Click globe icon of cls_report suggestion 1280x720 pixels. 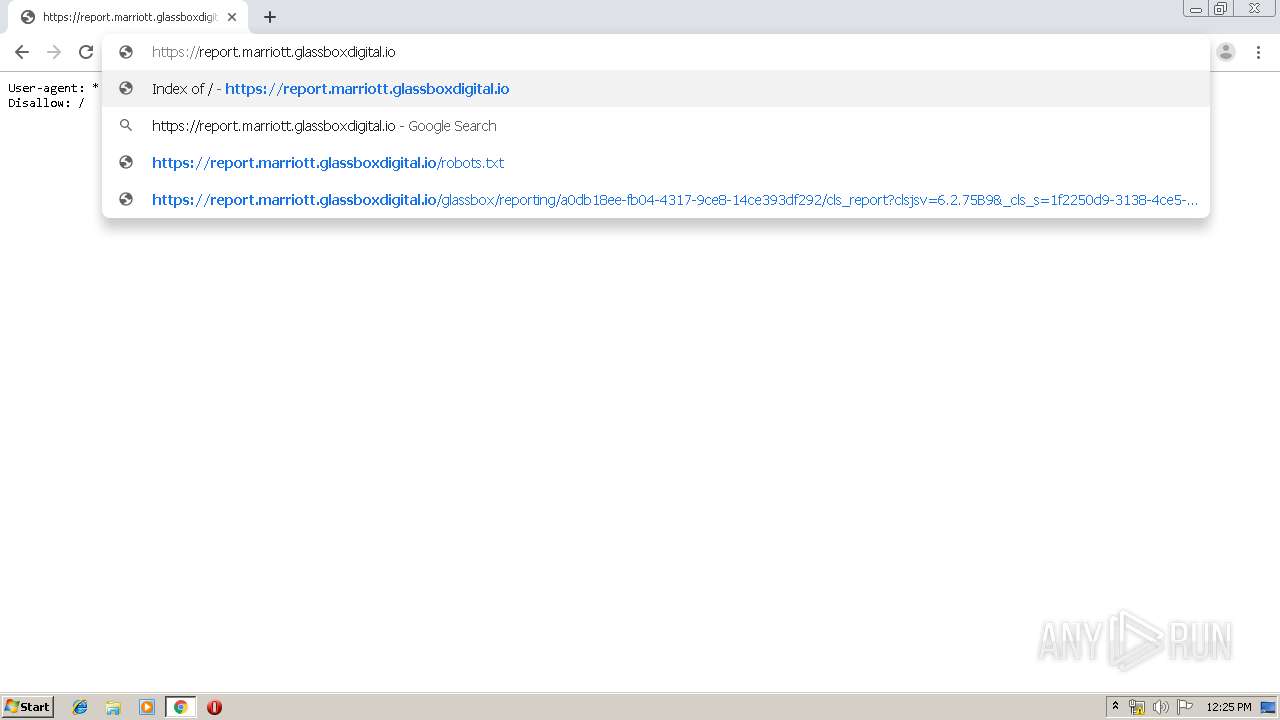pyautogui.click(x=126, y=200)
